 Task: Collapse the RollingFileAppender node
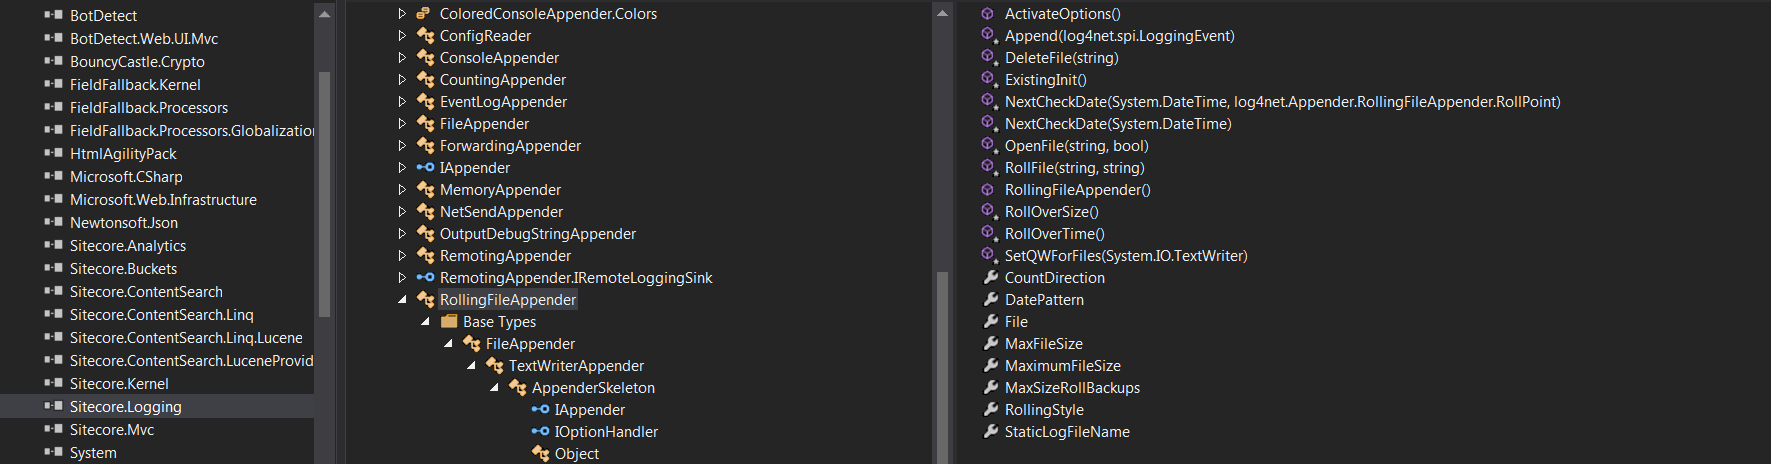pos(402,300)
